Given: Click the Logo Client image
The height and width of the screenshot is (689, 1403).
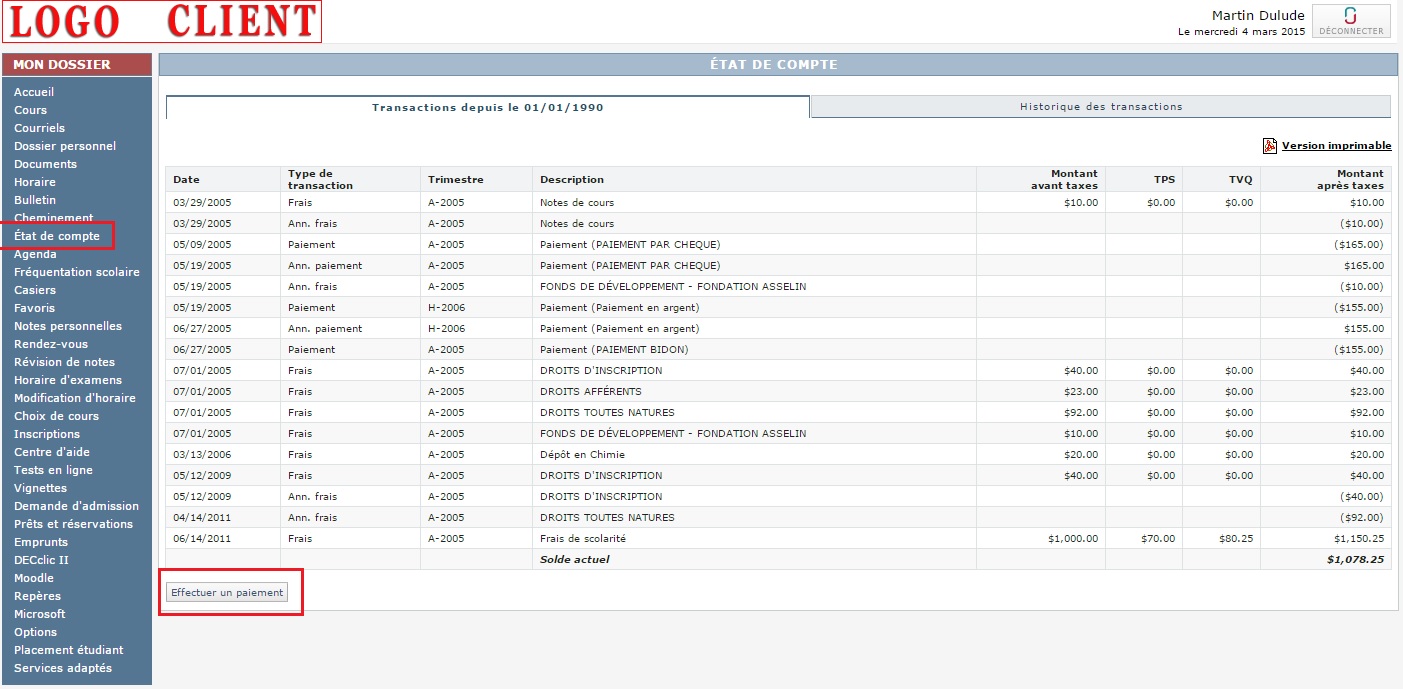Looking at the screenshot, I should [162, 22].
